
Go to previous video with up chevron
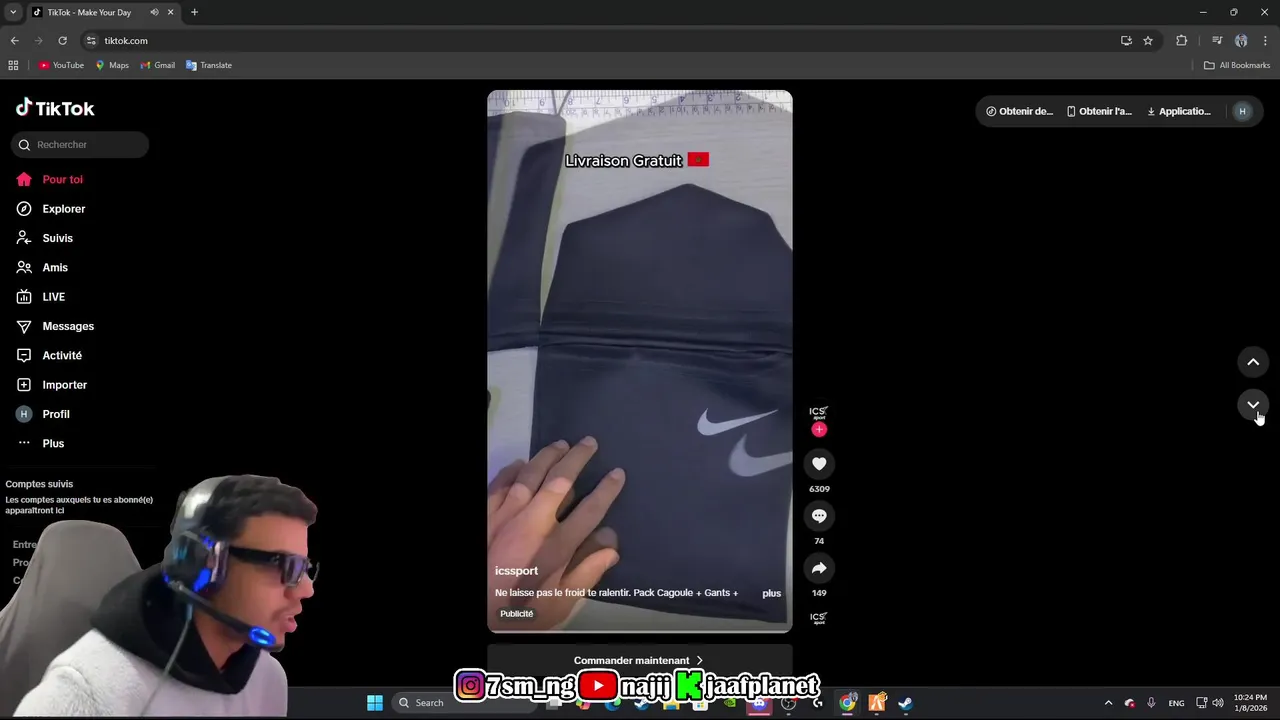(1253, 362)
